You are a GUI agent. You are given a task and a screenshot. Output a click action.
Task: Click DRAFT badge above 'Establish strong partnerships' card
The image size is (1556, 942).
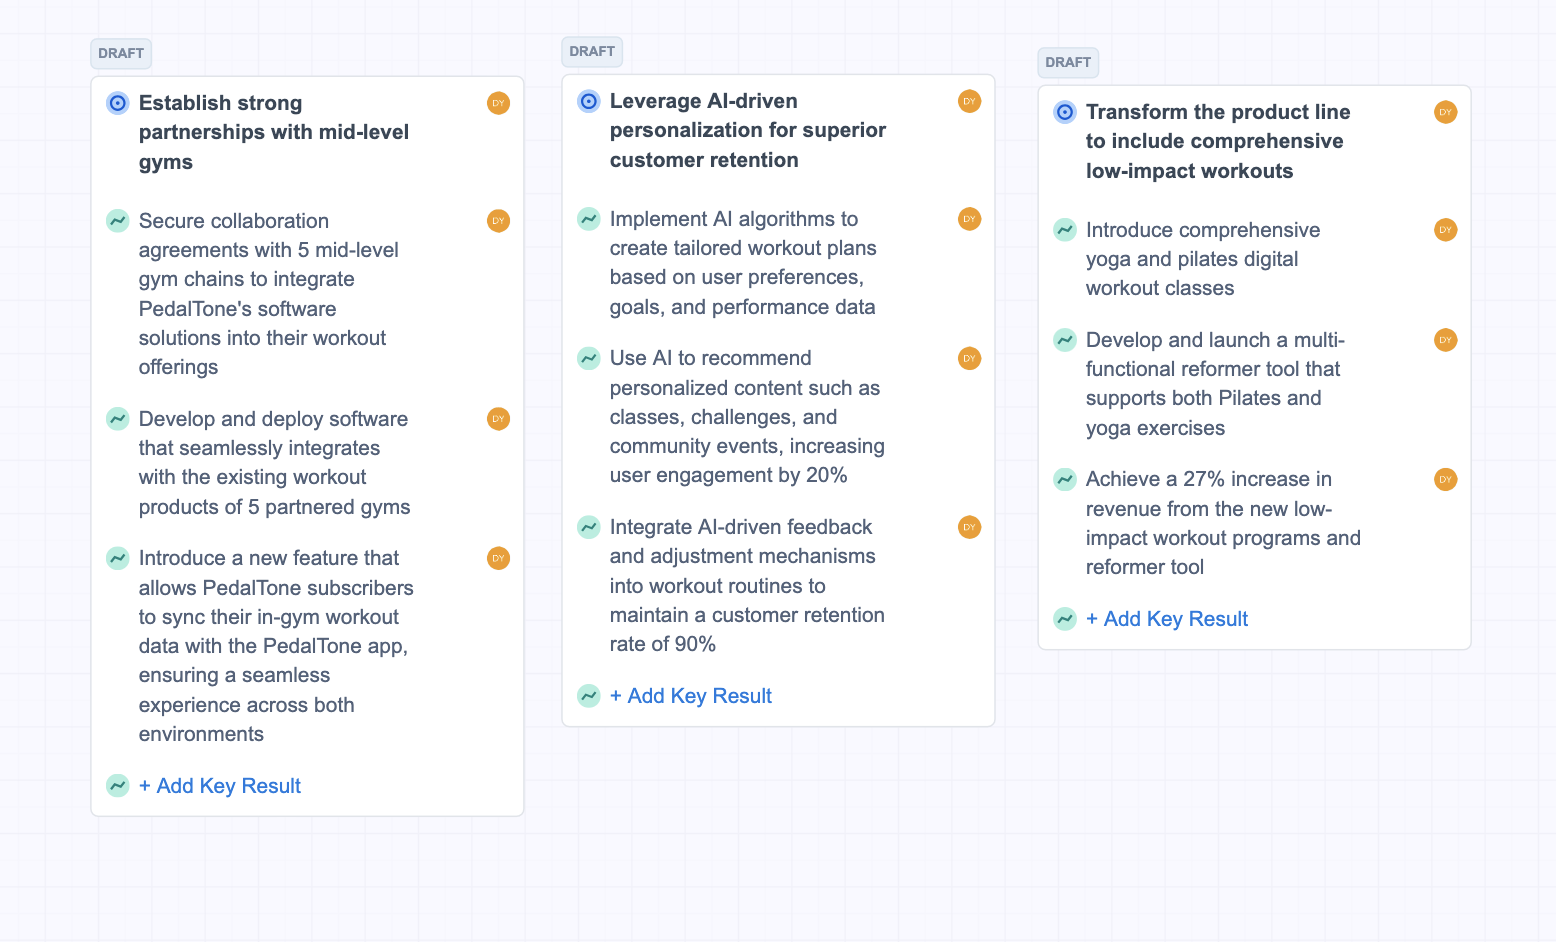(x=121, y=53)
